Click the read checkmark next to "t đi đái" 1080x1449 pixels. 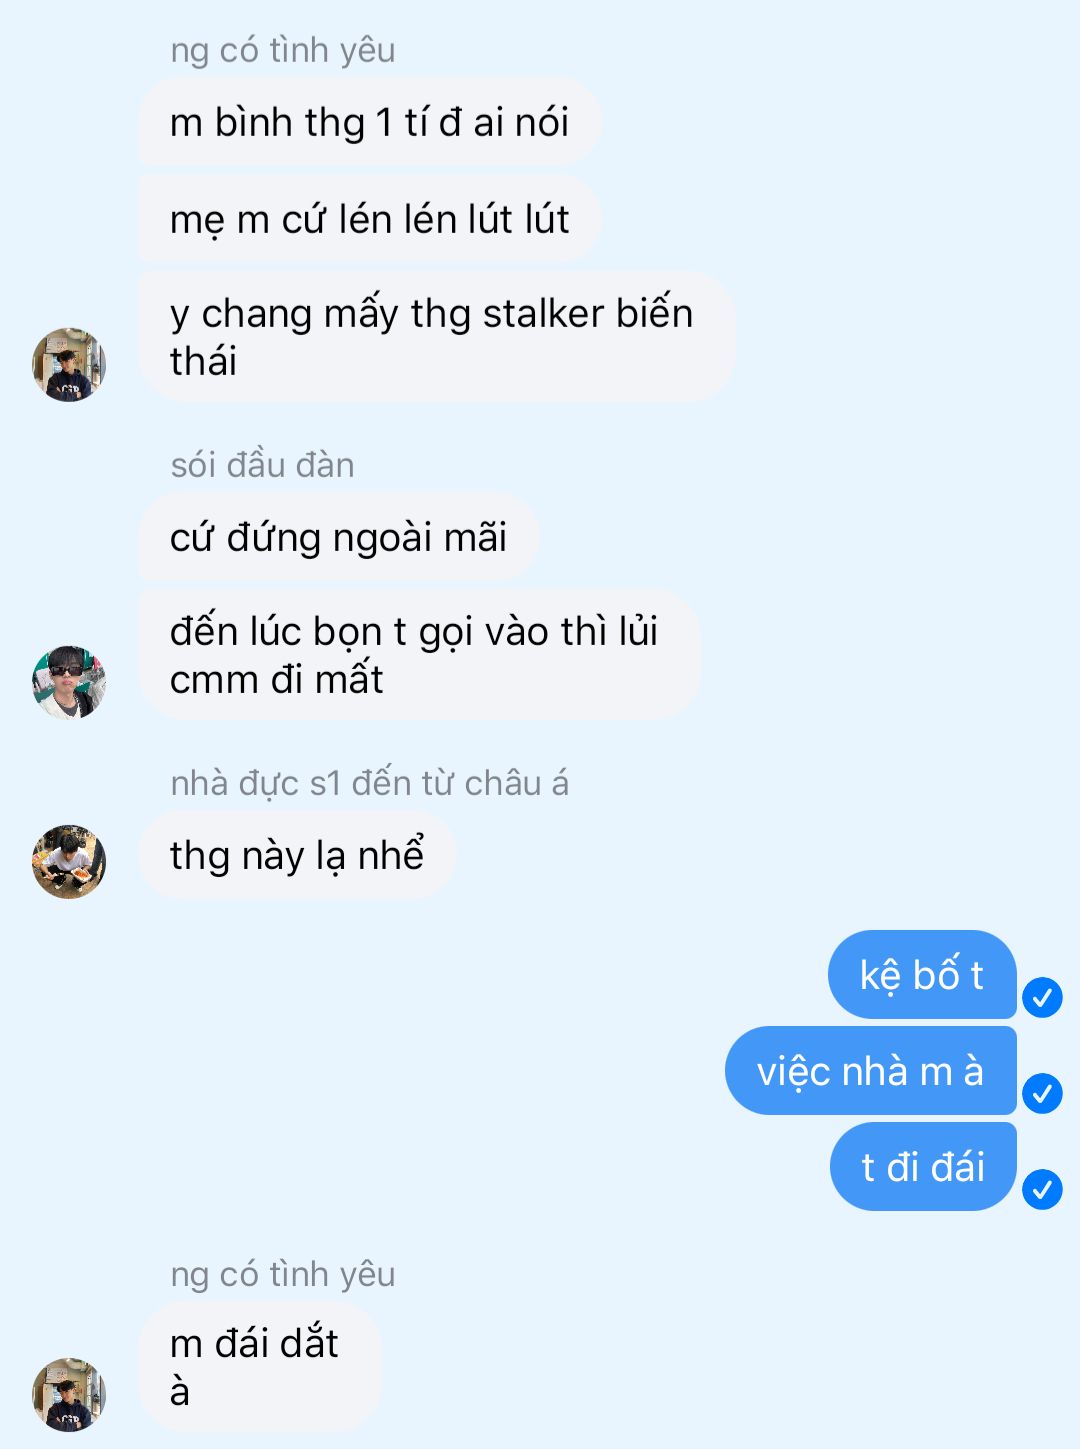pos(1042,1189)
